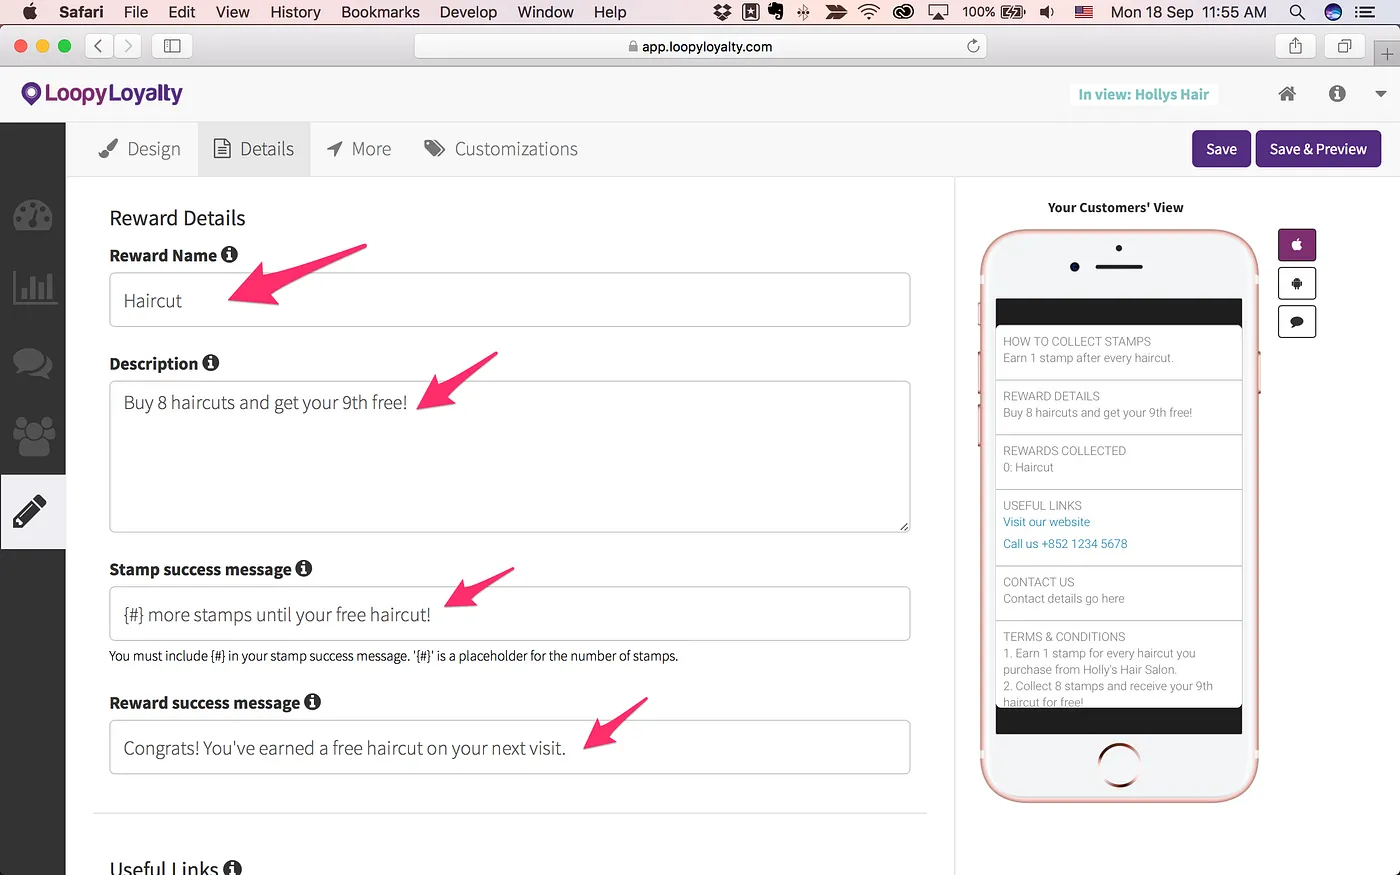Click info icon beside Reward success message

click(x=312, y=702)
